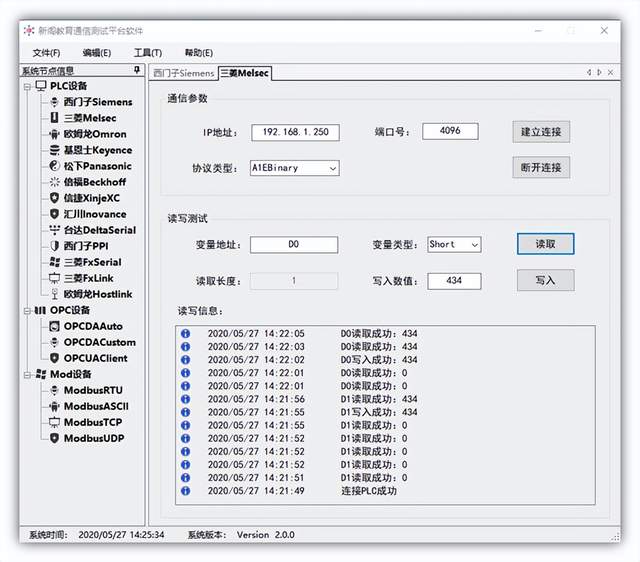
Task: Click the 建立连接 button
Action: coord(541,132)
